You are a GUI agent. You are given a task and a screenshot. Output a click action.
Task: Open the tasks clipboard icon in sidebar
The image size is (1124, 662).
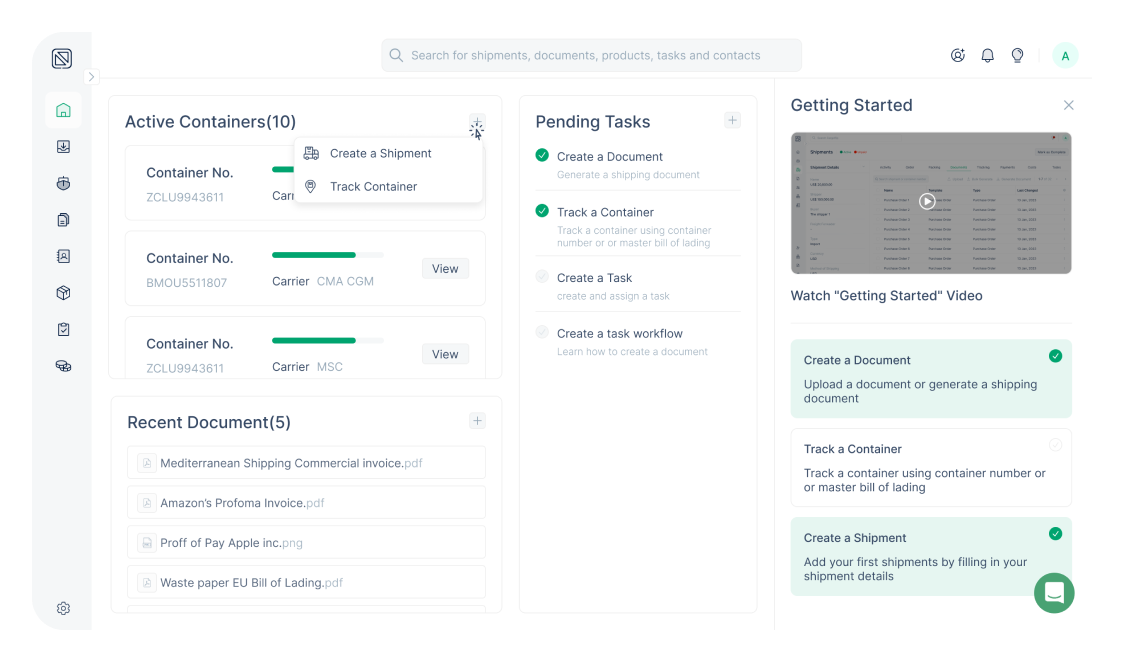click(x=63, y=329)
